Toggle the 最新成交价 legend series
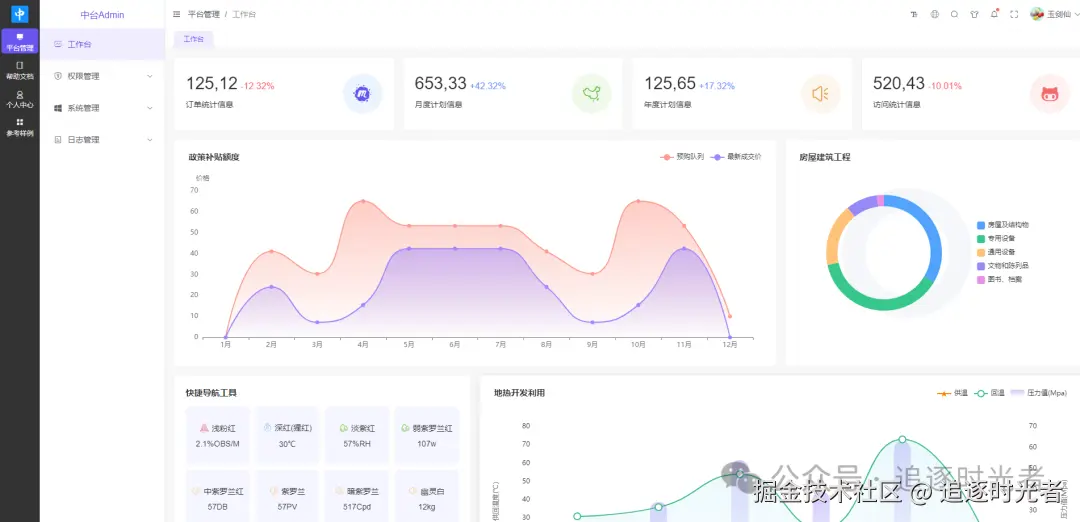 tap(736, 157)
